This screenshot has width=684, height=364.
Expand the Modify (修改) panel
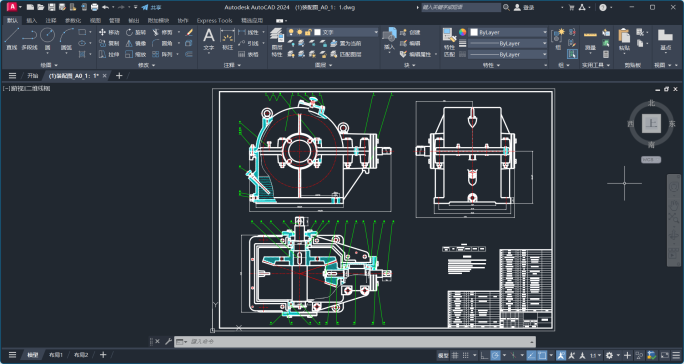[146, 65]
